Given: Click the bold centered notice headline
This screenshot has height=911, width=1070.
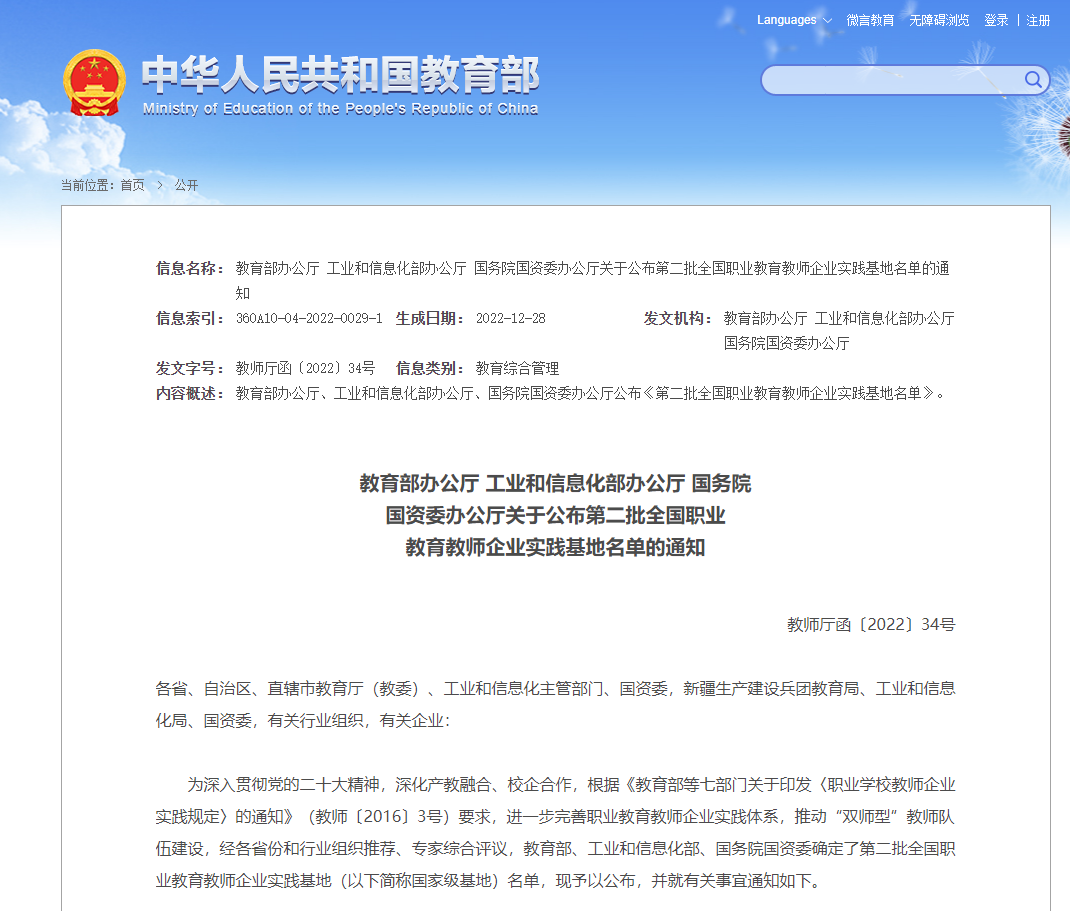Looking at the screenshot, I should (x=555, y=516).
